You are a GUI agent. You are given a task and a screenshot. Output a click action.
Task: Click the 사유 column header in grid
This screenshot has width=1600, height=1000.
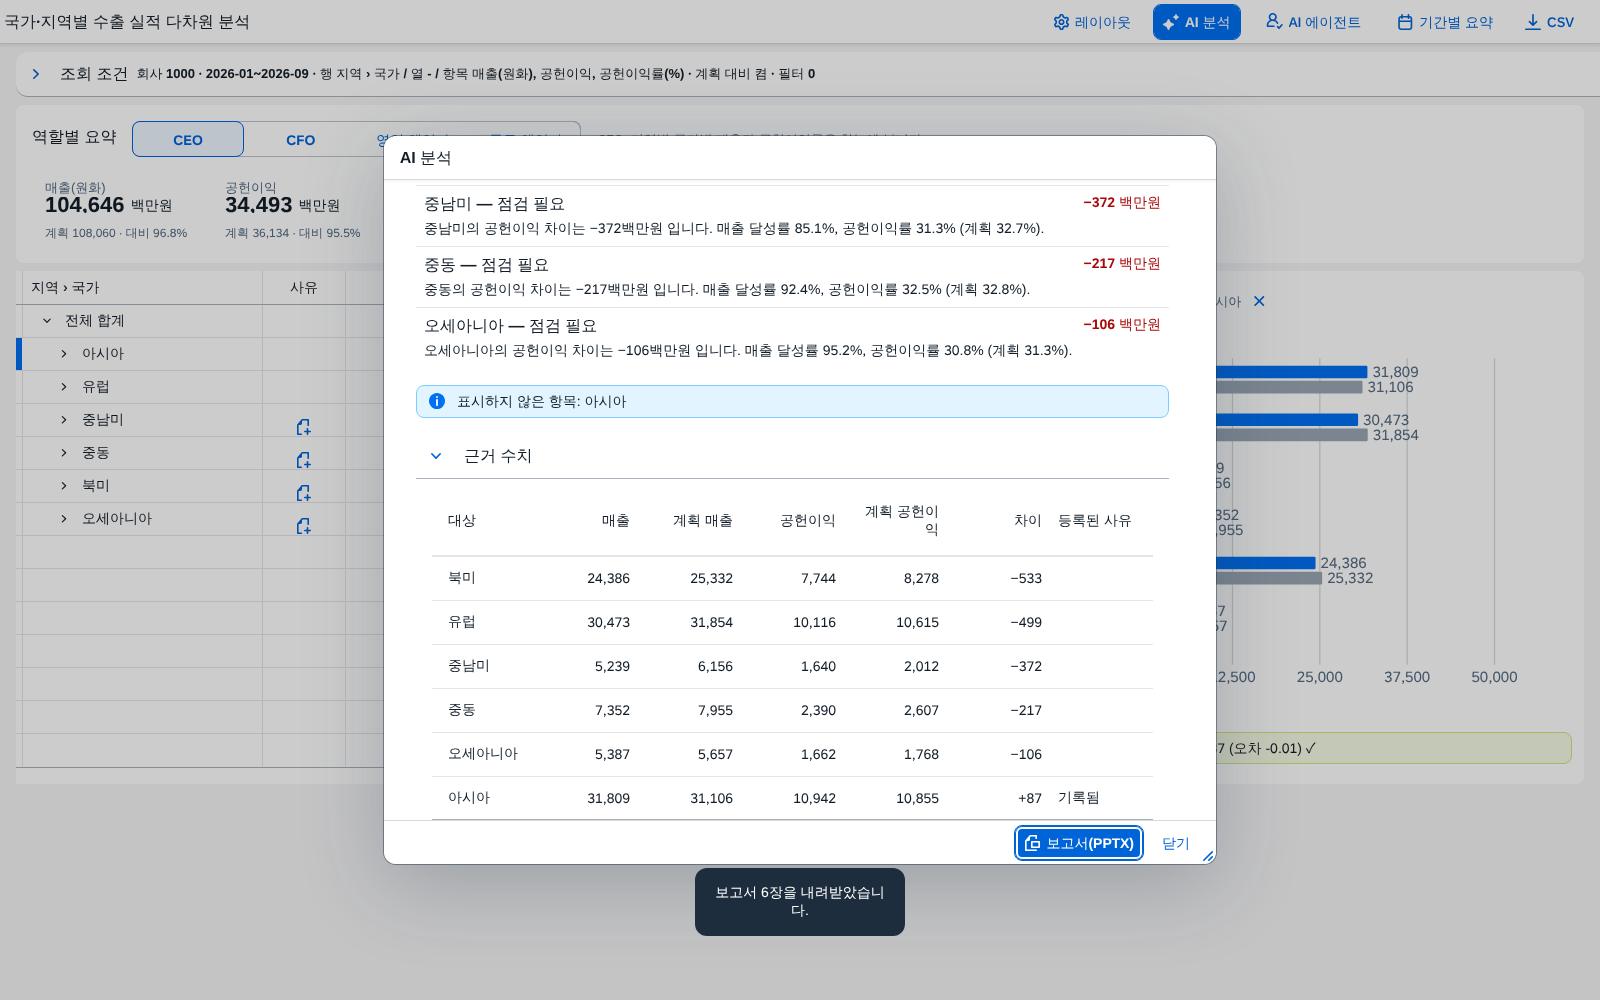304,288
